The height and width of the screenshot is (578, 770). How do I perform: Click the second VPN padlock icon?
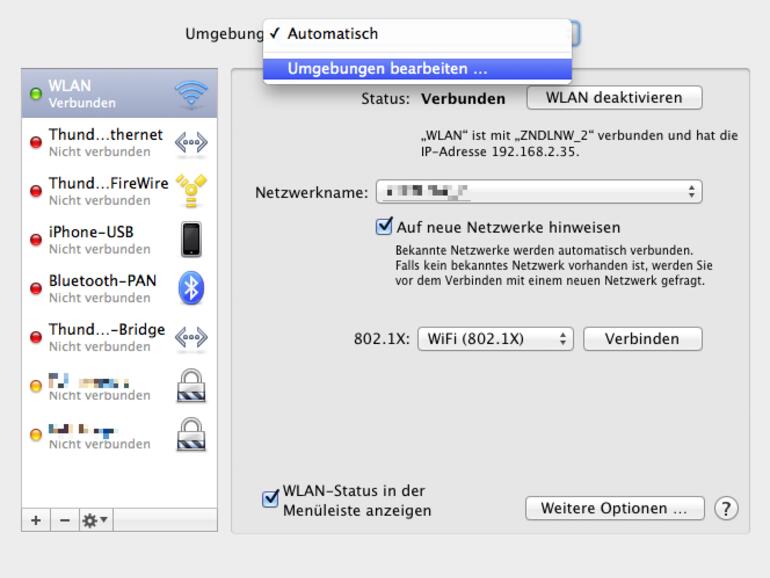[191, 435]
